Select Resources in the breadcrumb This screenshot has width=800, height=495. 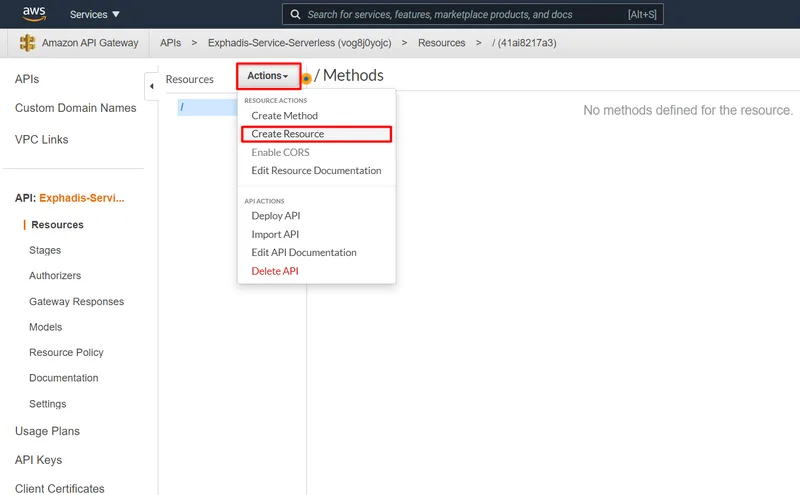point(441,43)
